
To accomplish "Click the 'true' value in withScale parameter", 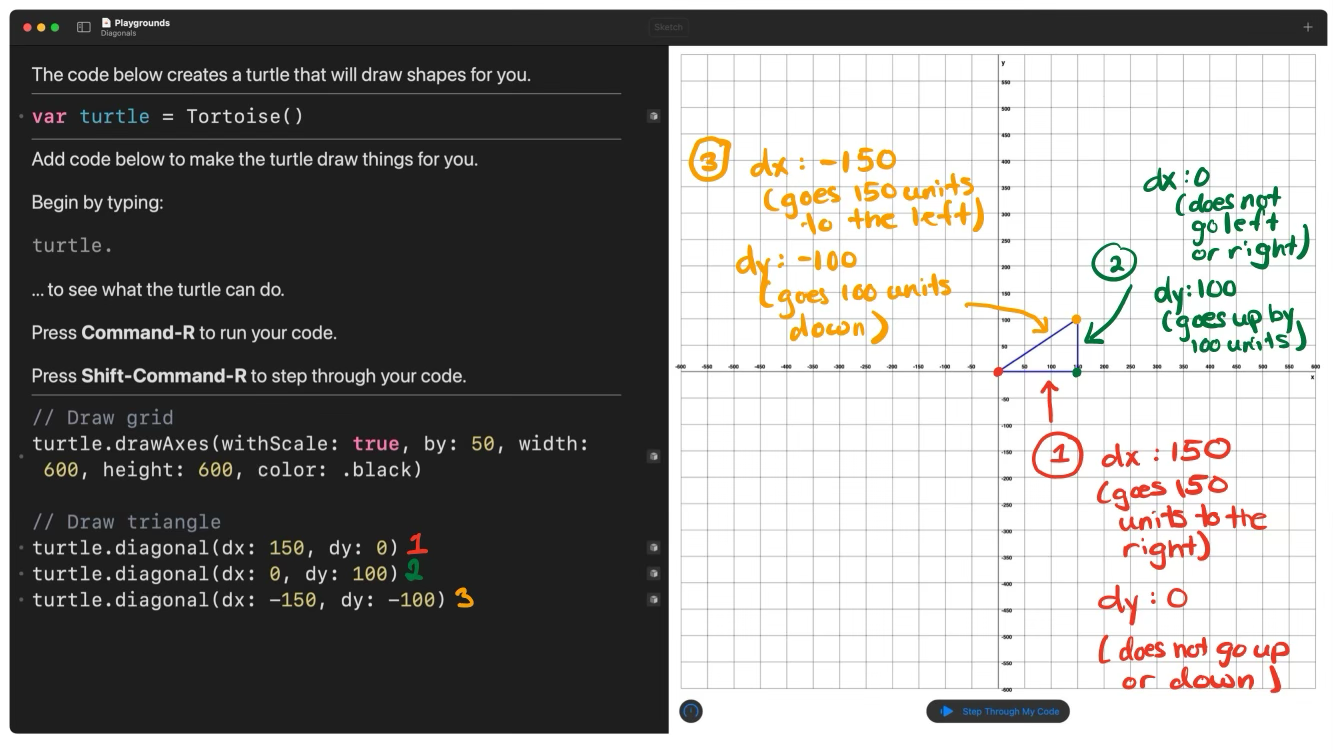I will (x=376, y=443).
